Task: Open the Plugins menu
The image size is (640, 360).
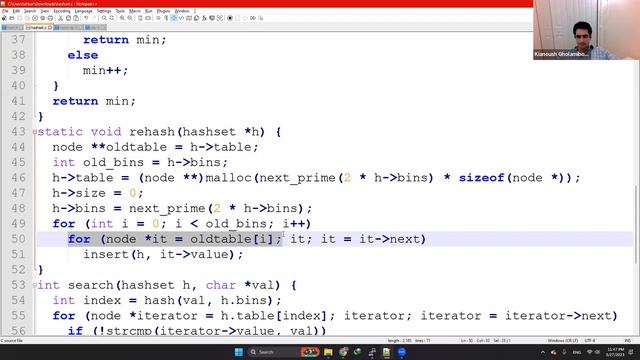Action: pyautogui.click(x=163, y=11)
